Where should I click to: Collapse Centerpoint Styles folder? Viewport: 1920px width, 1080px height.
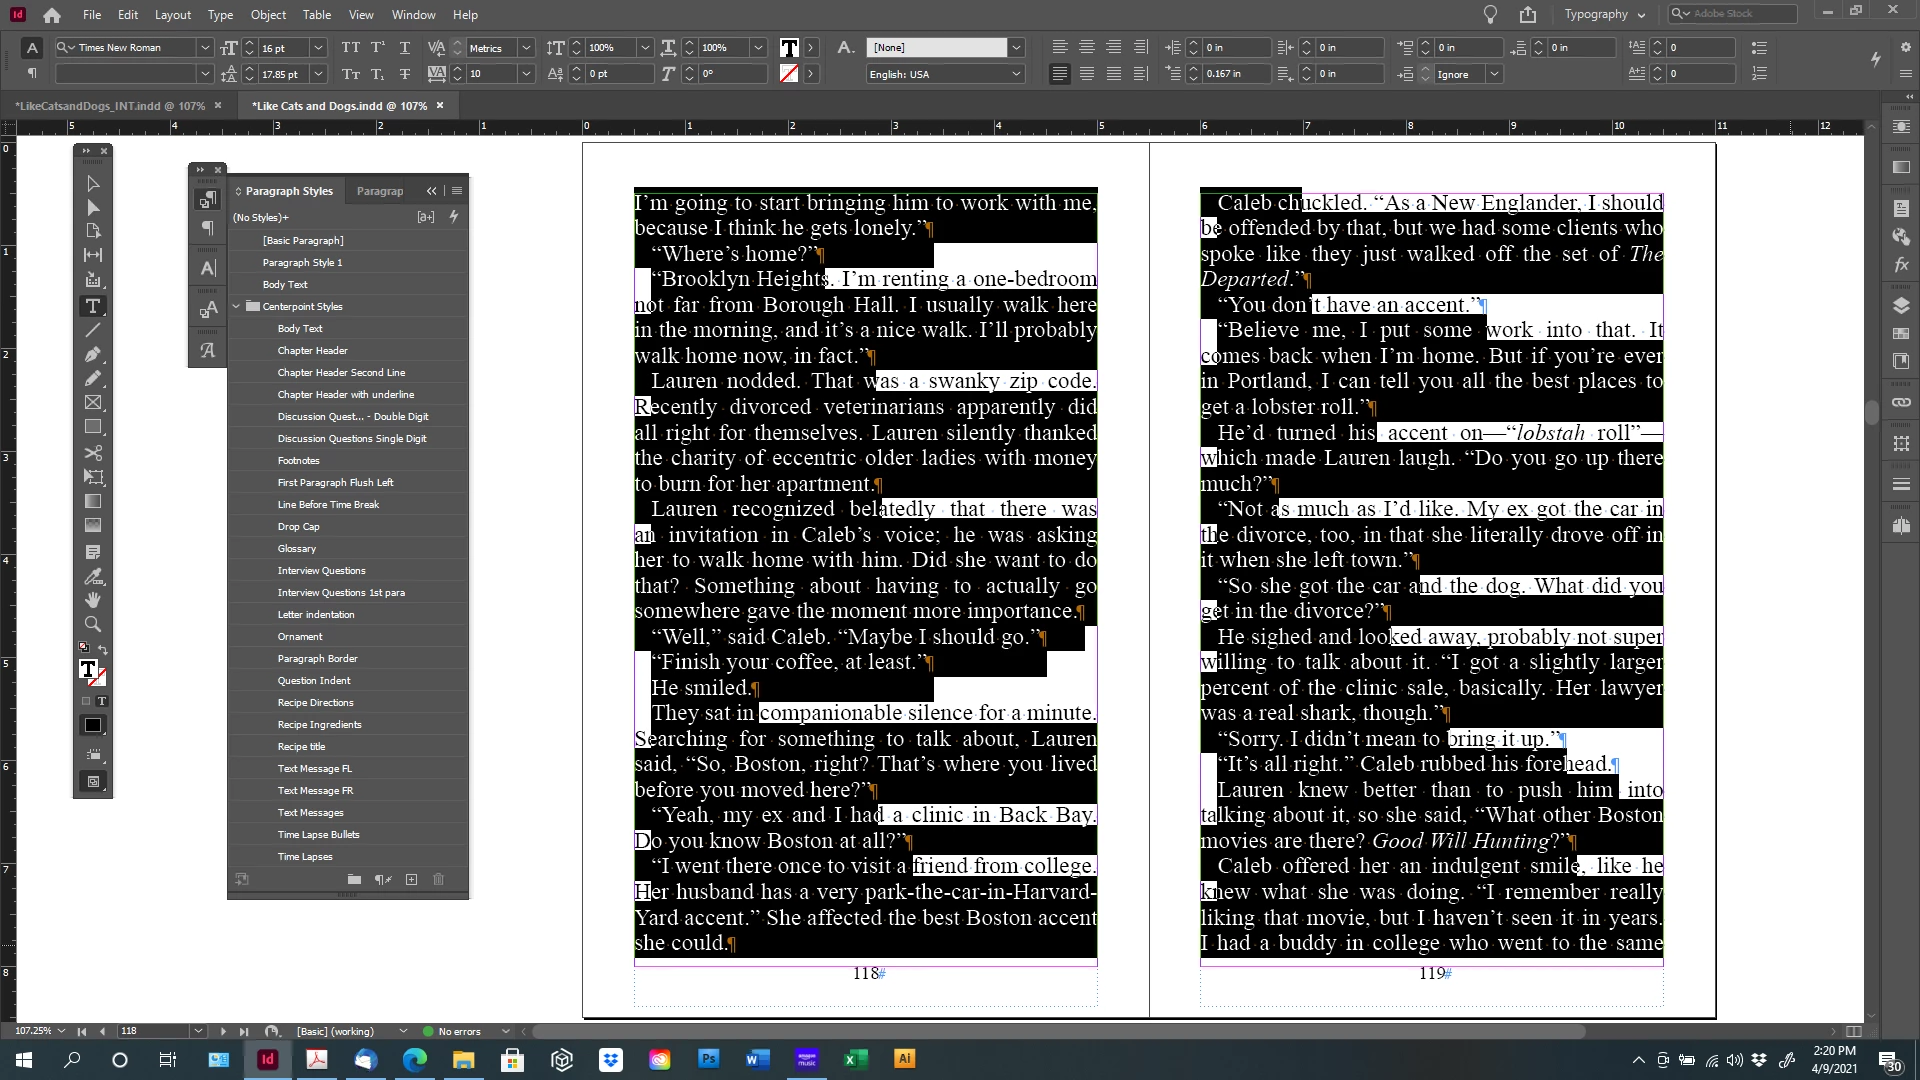tap(237, 306)
